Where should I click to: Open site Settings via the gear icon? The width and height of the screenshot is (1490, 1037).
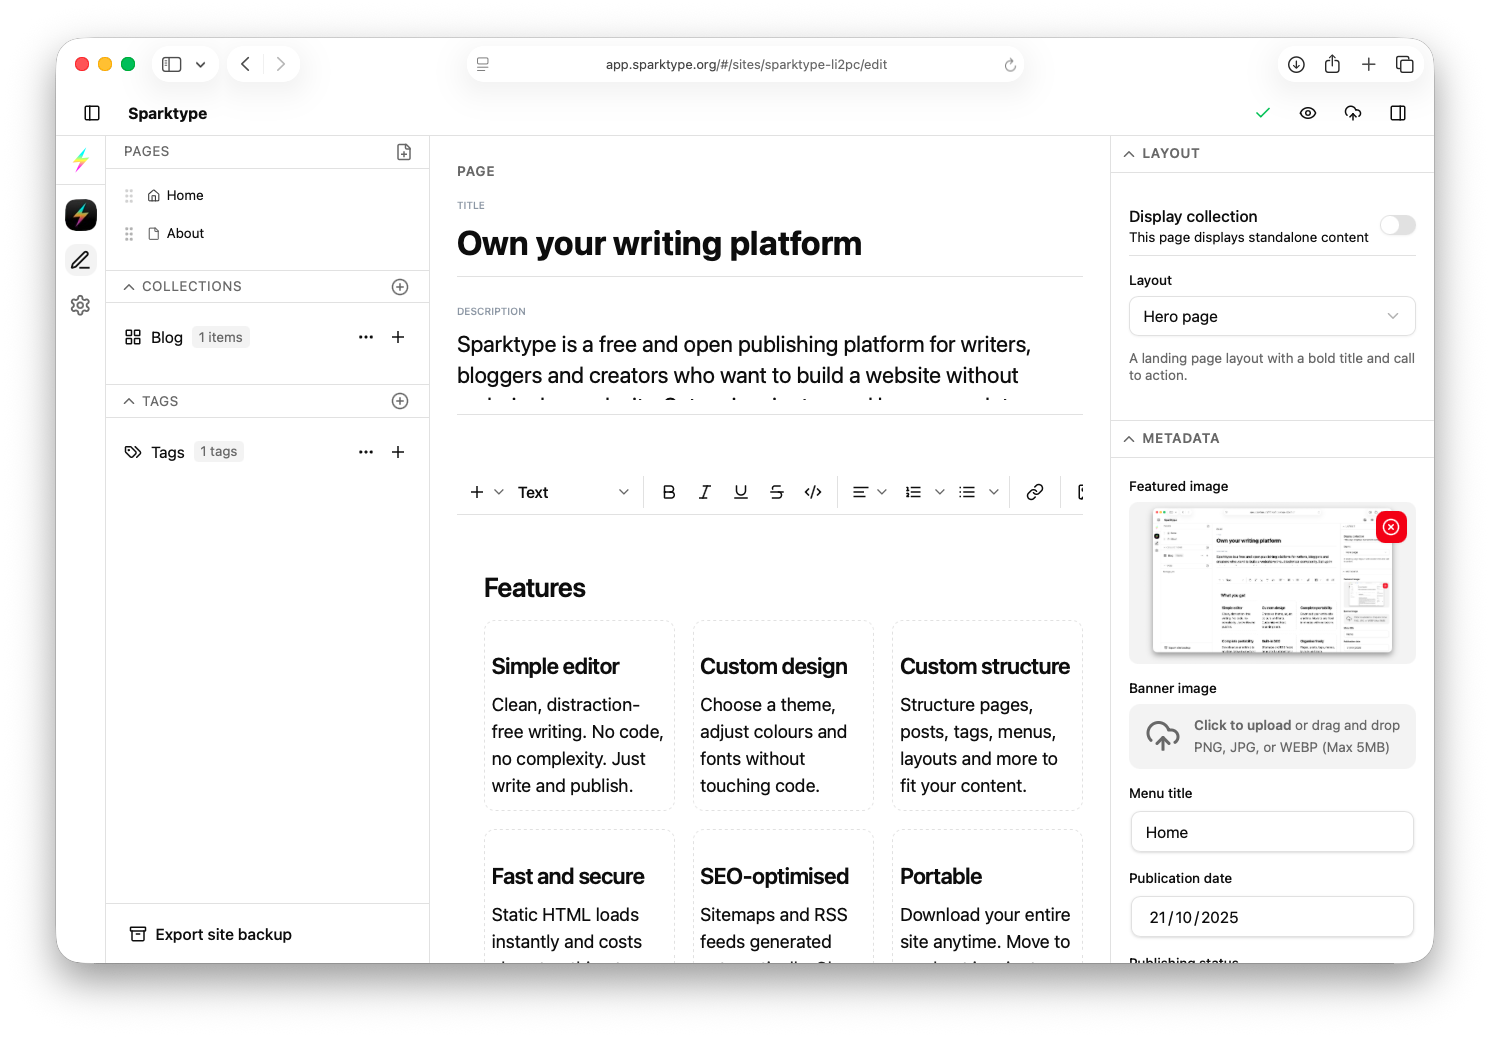(80, 305)
